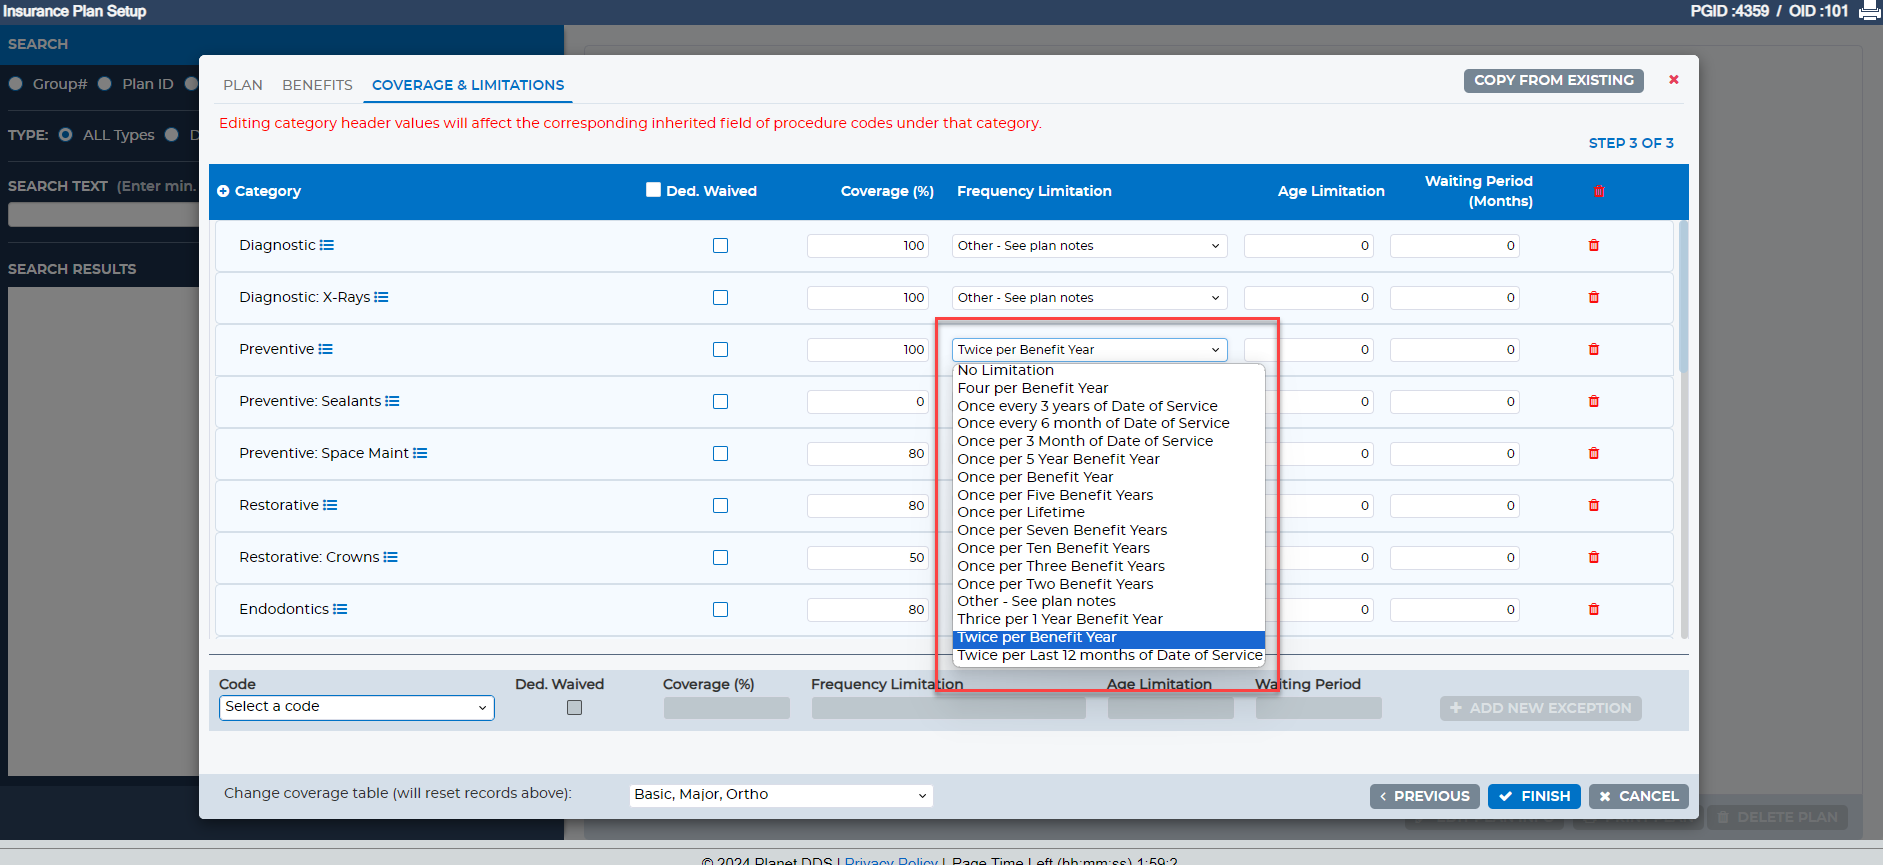Click the header trash icon to delete all
1883x865 pixels.
click(x=1599, y=191)
